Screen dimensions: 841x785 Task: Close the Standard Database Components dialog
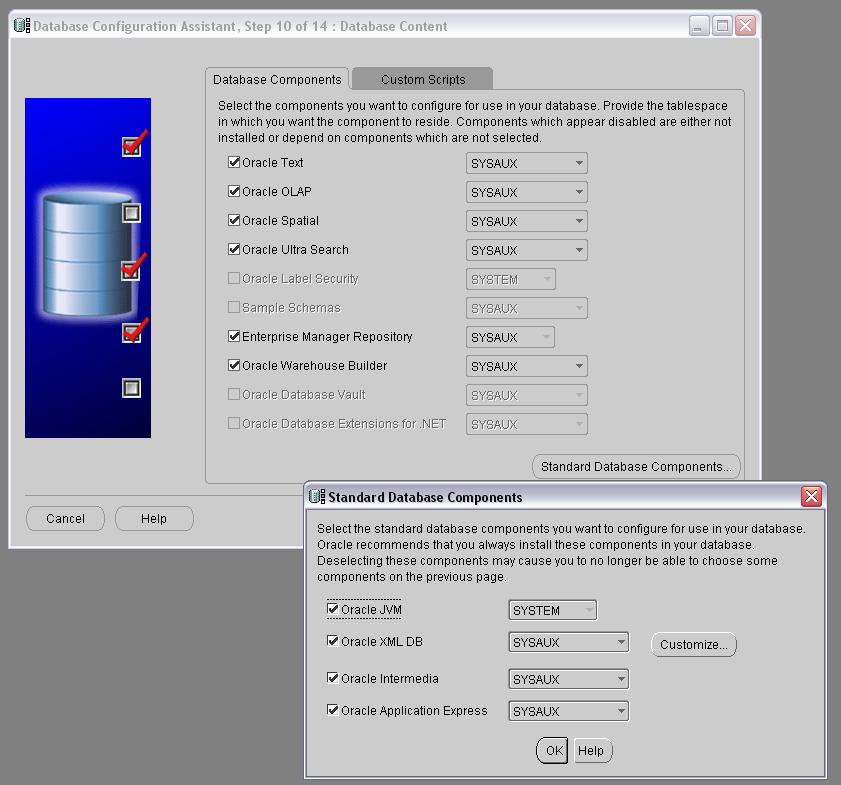[x=811, y=497]
